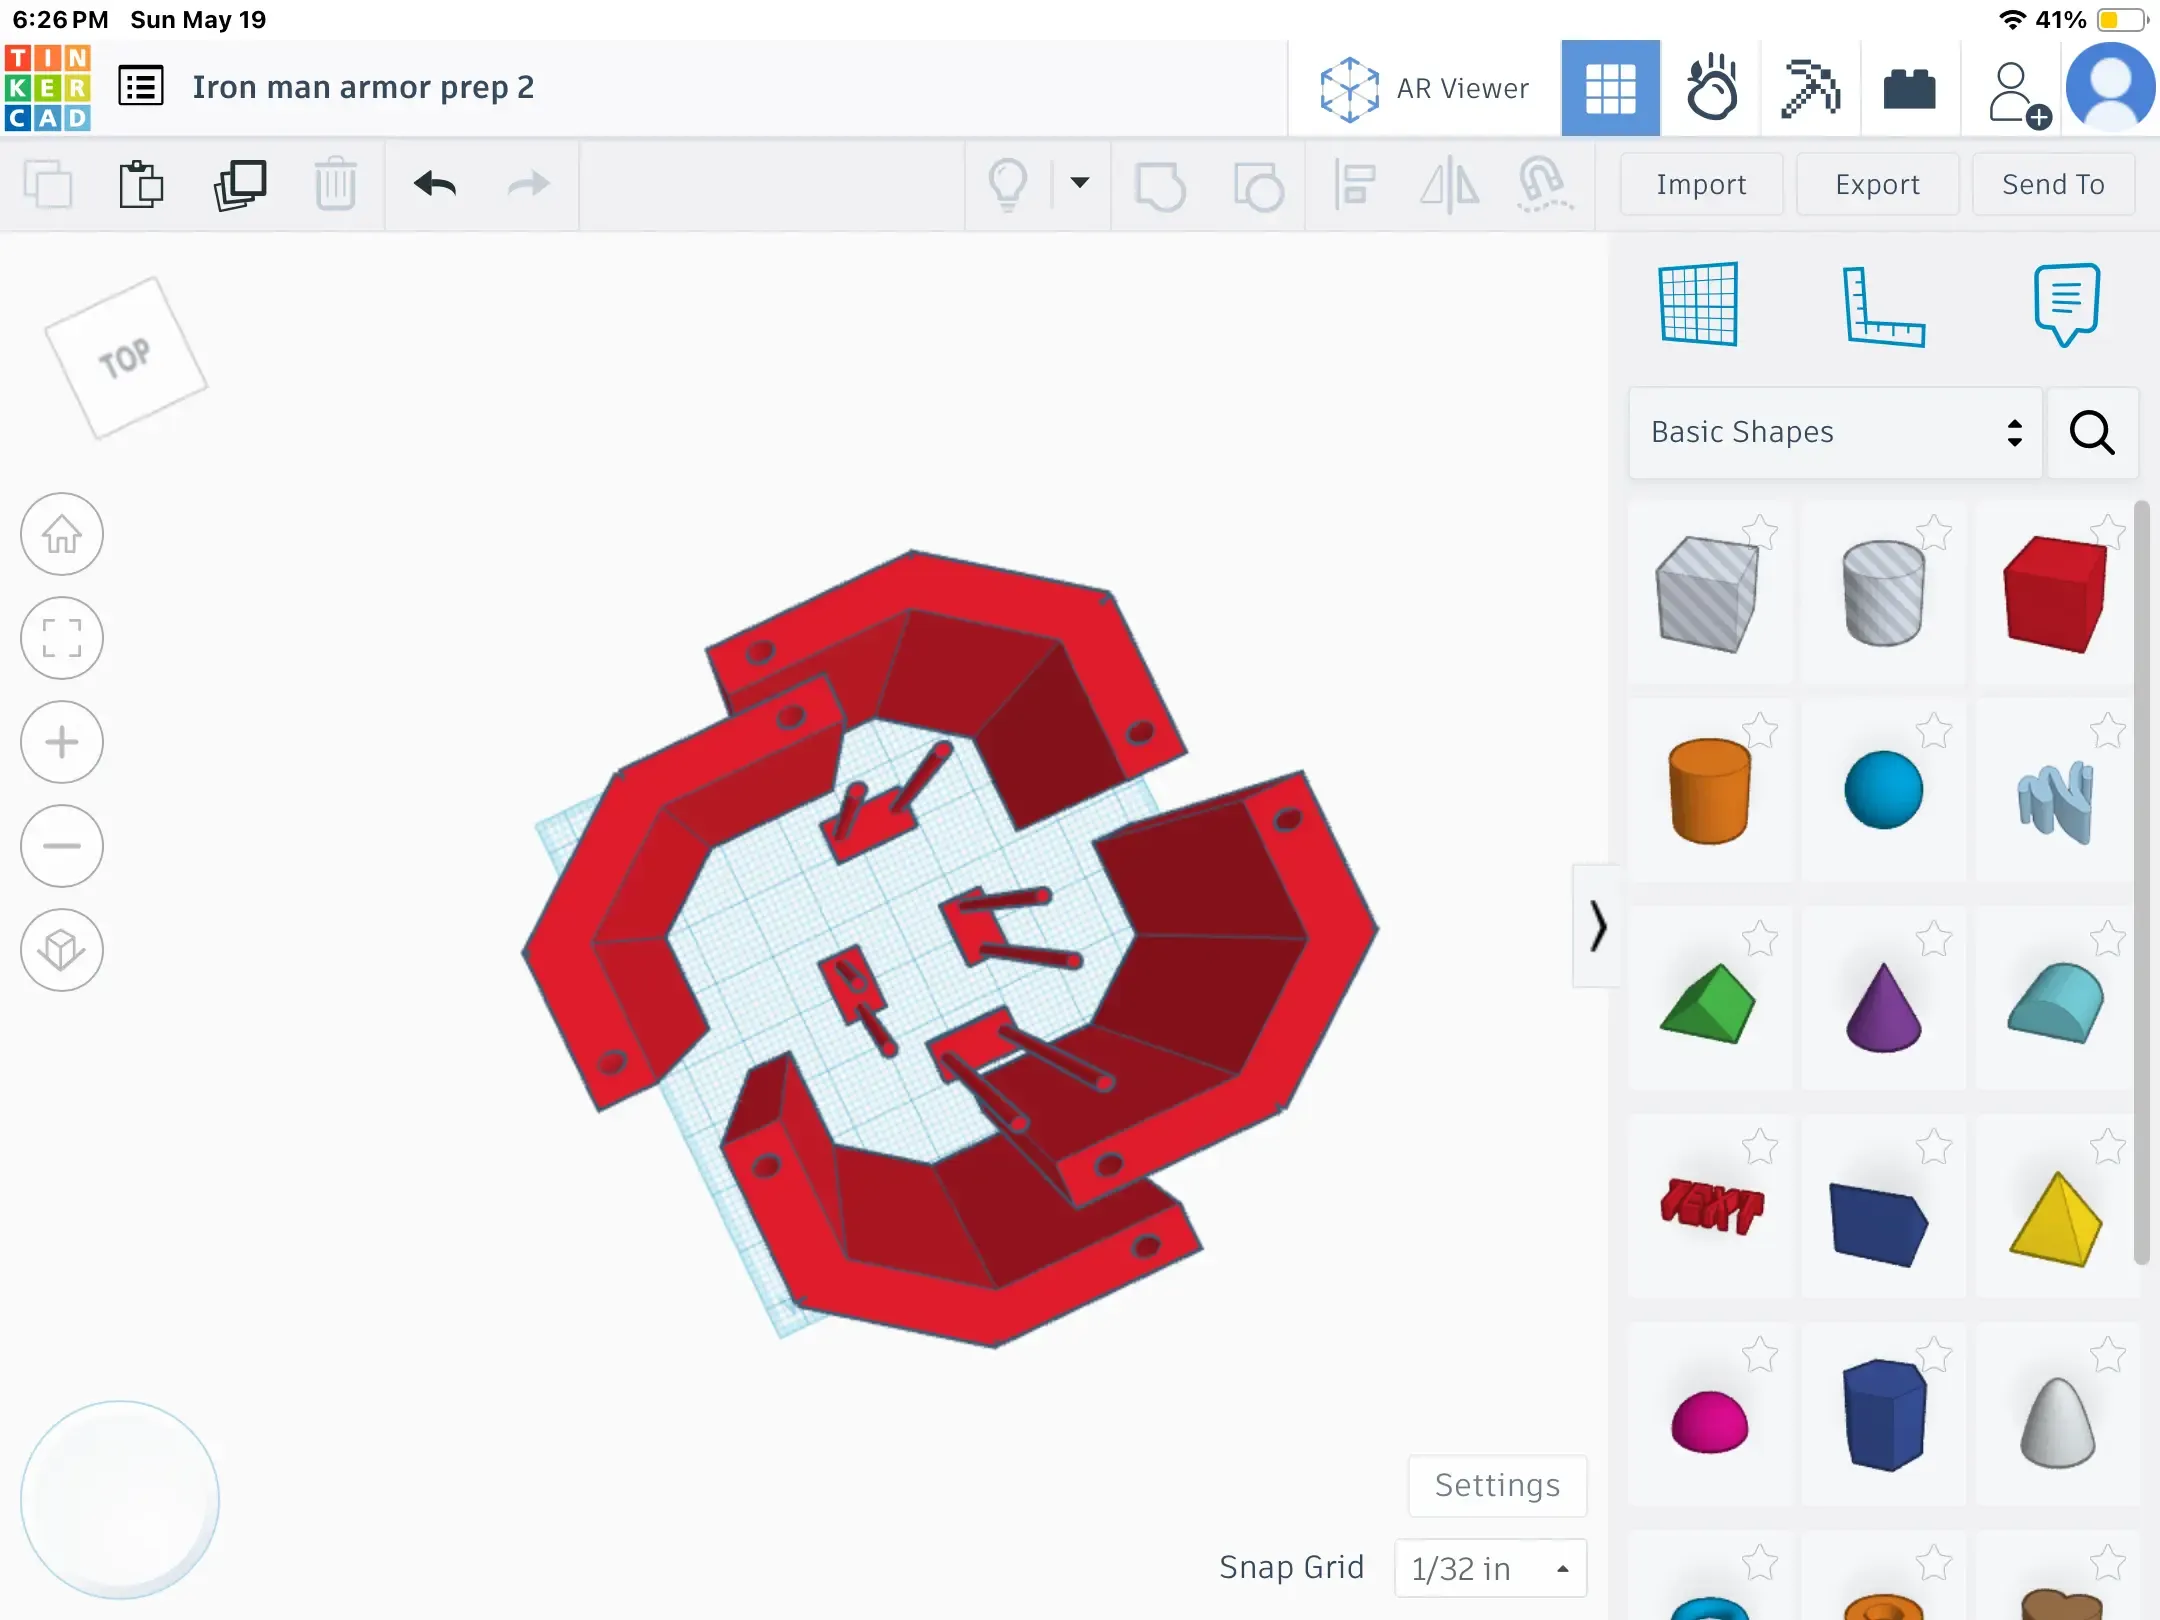Select the orange Cylinder shape
This screenshot has width=2160, height=1620.
point(1709,792)
